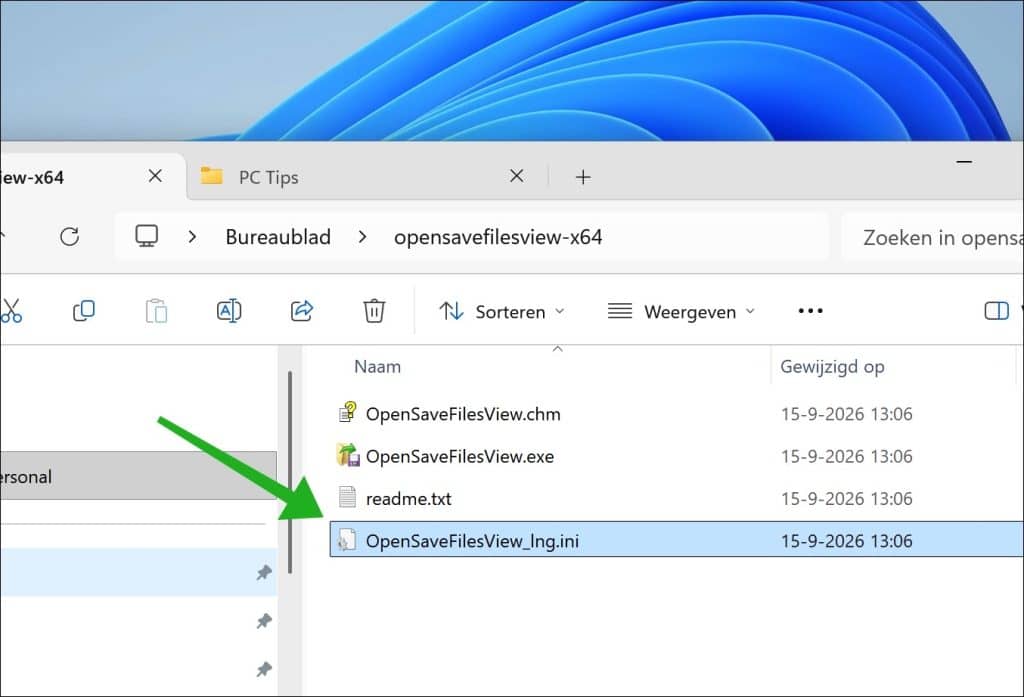Expand the chevron after the computer icon

pos(192,236)
